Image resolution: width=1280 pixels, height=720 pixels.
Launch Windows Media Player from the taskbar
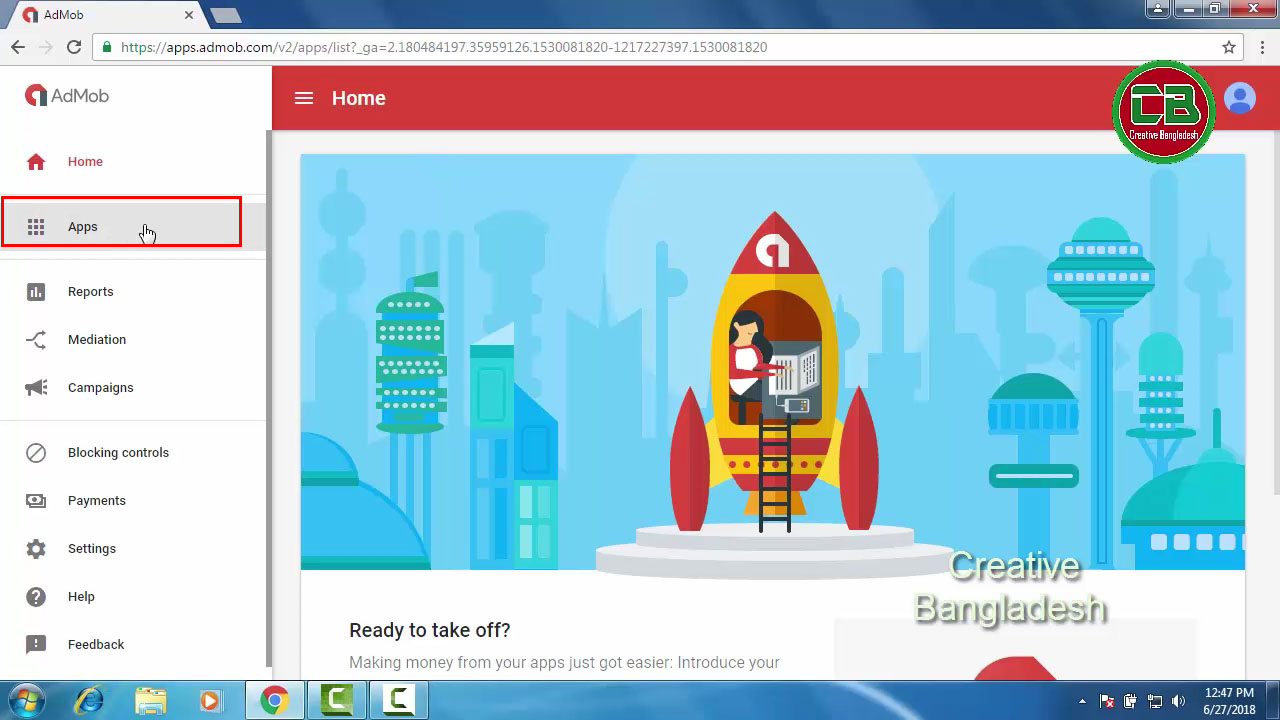click(x=210, y=700)
